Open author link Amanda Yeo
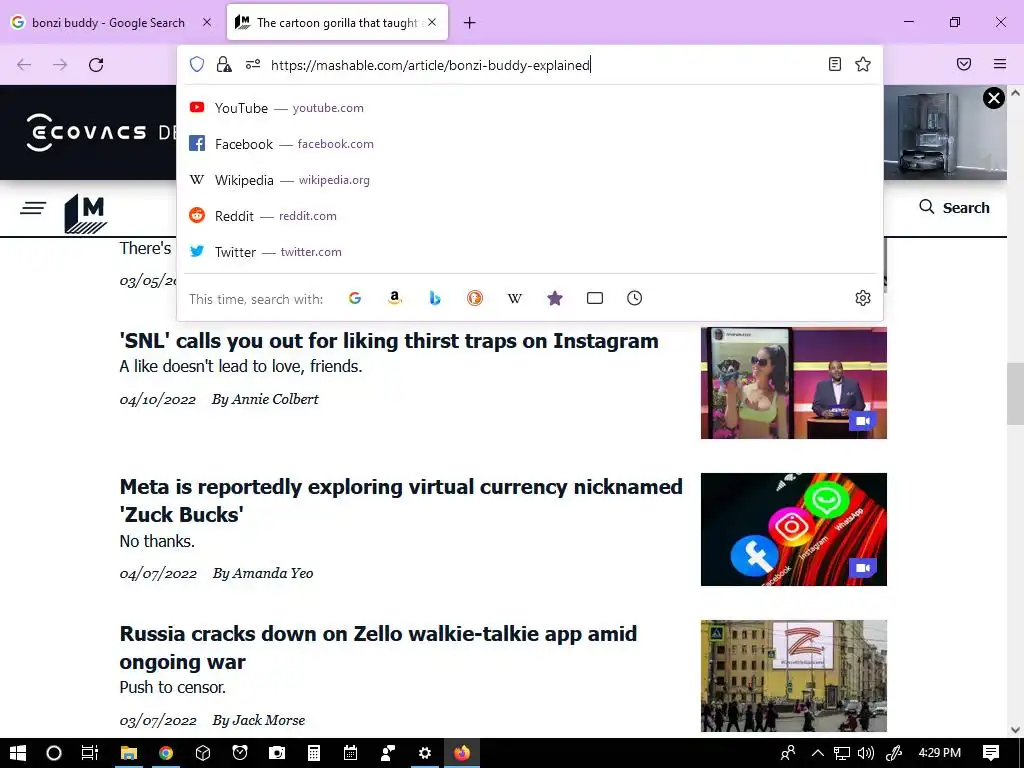The image size is (1024, 768). (273, 573)
